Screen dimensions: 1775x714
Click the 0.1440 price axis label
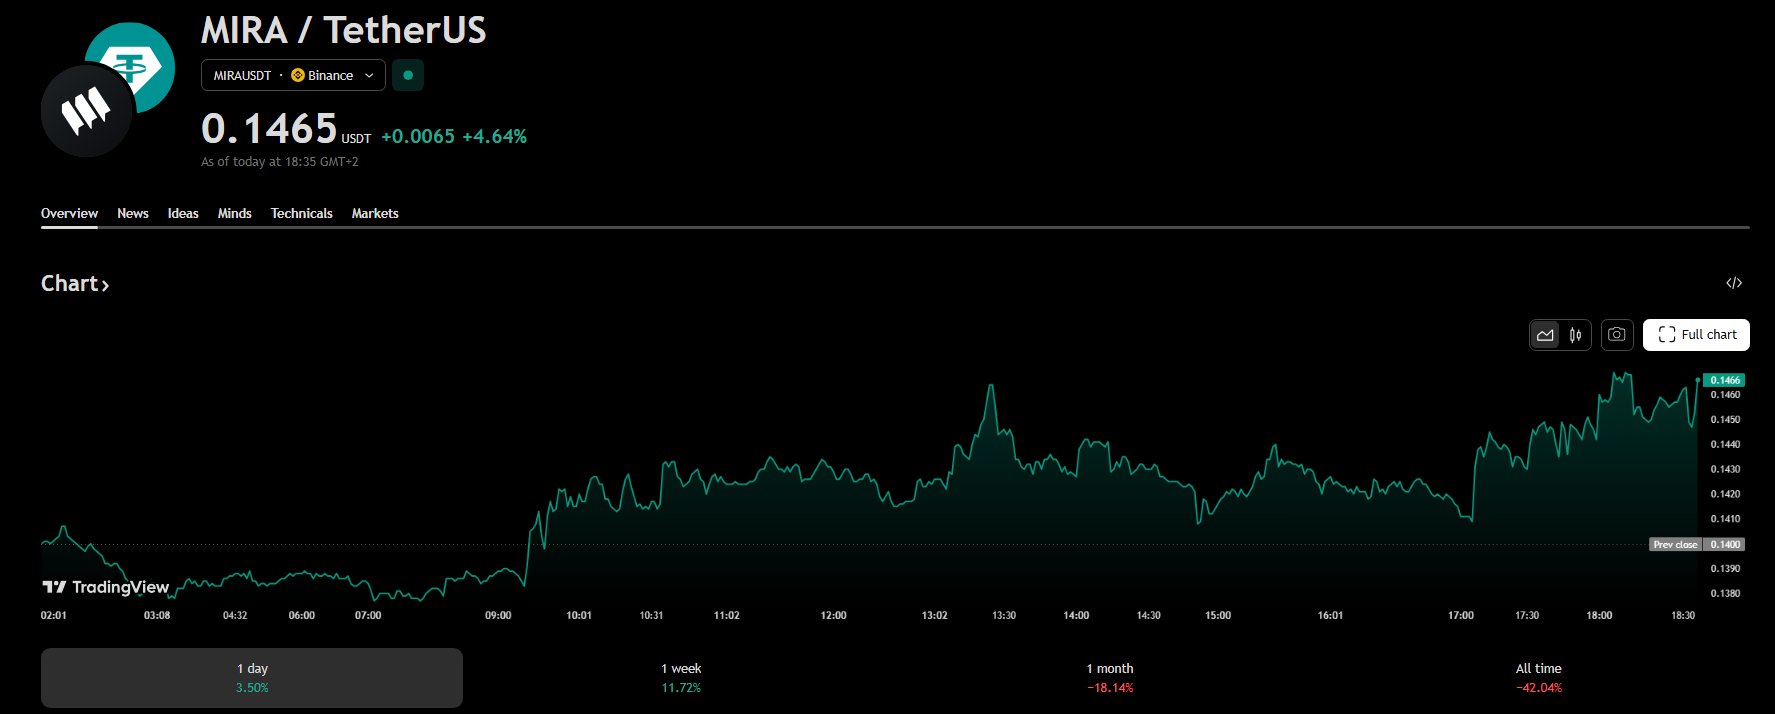click(1725, 444)
